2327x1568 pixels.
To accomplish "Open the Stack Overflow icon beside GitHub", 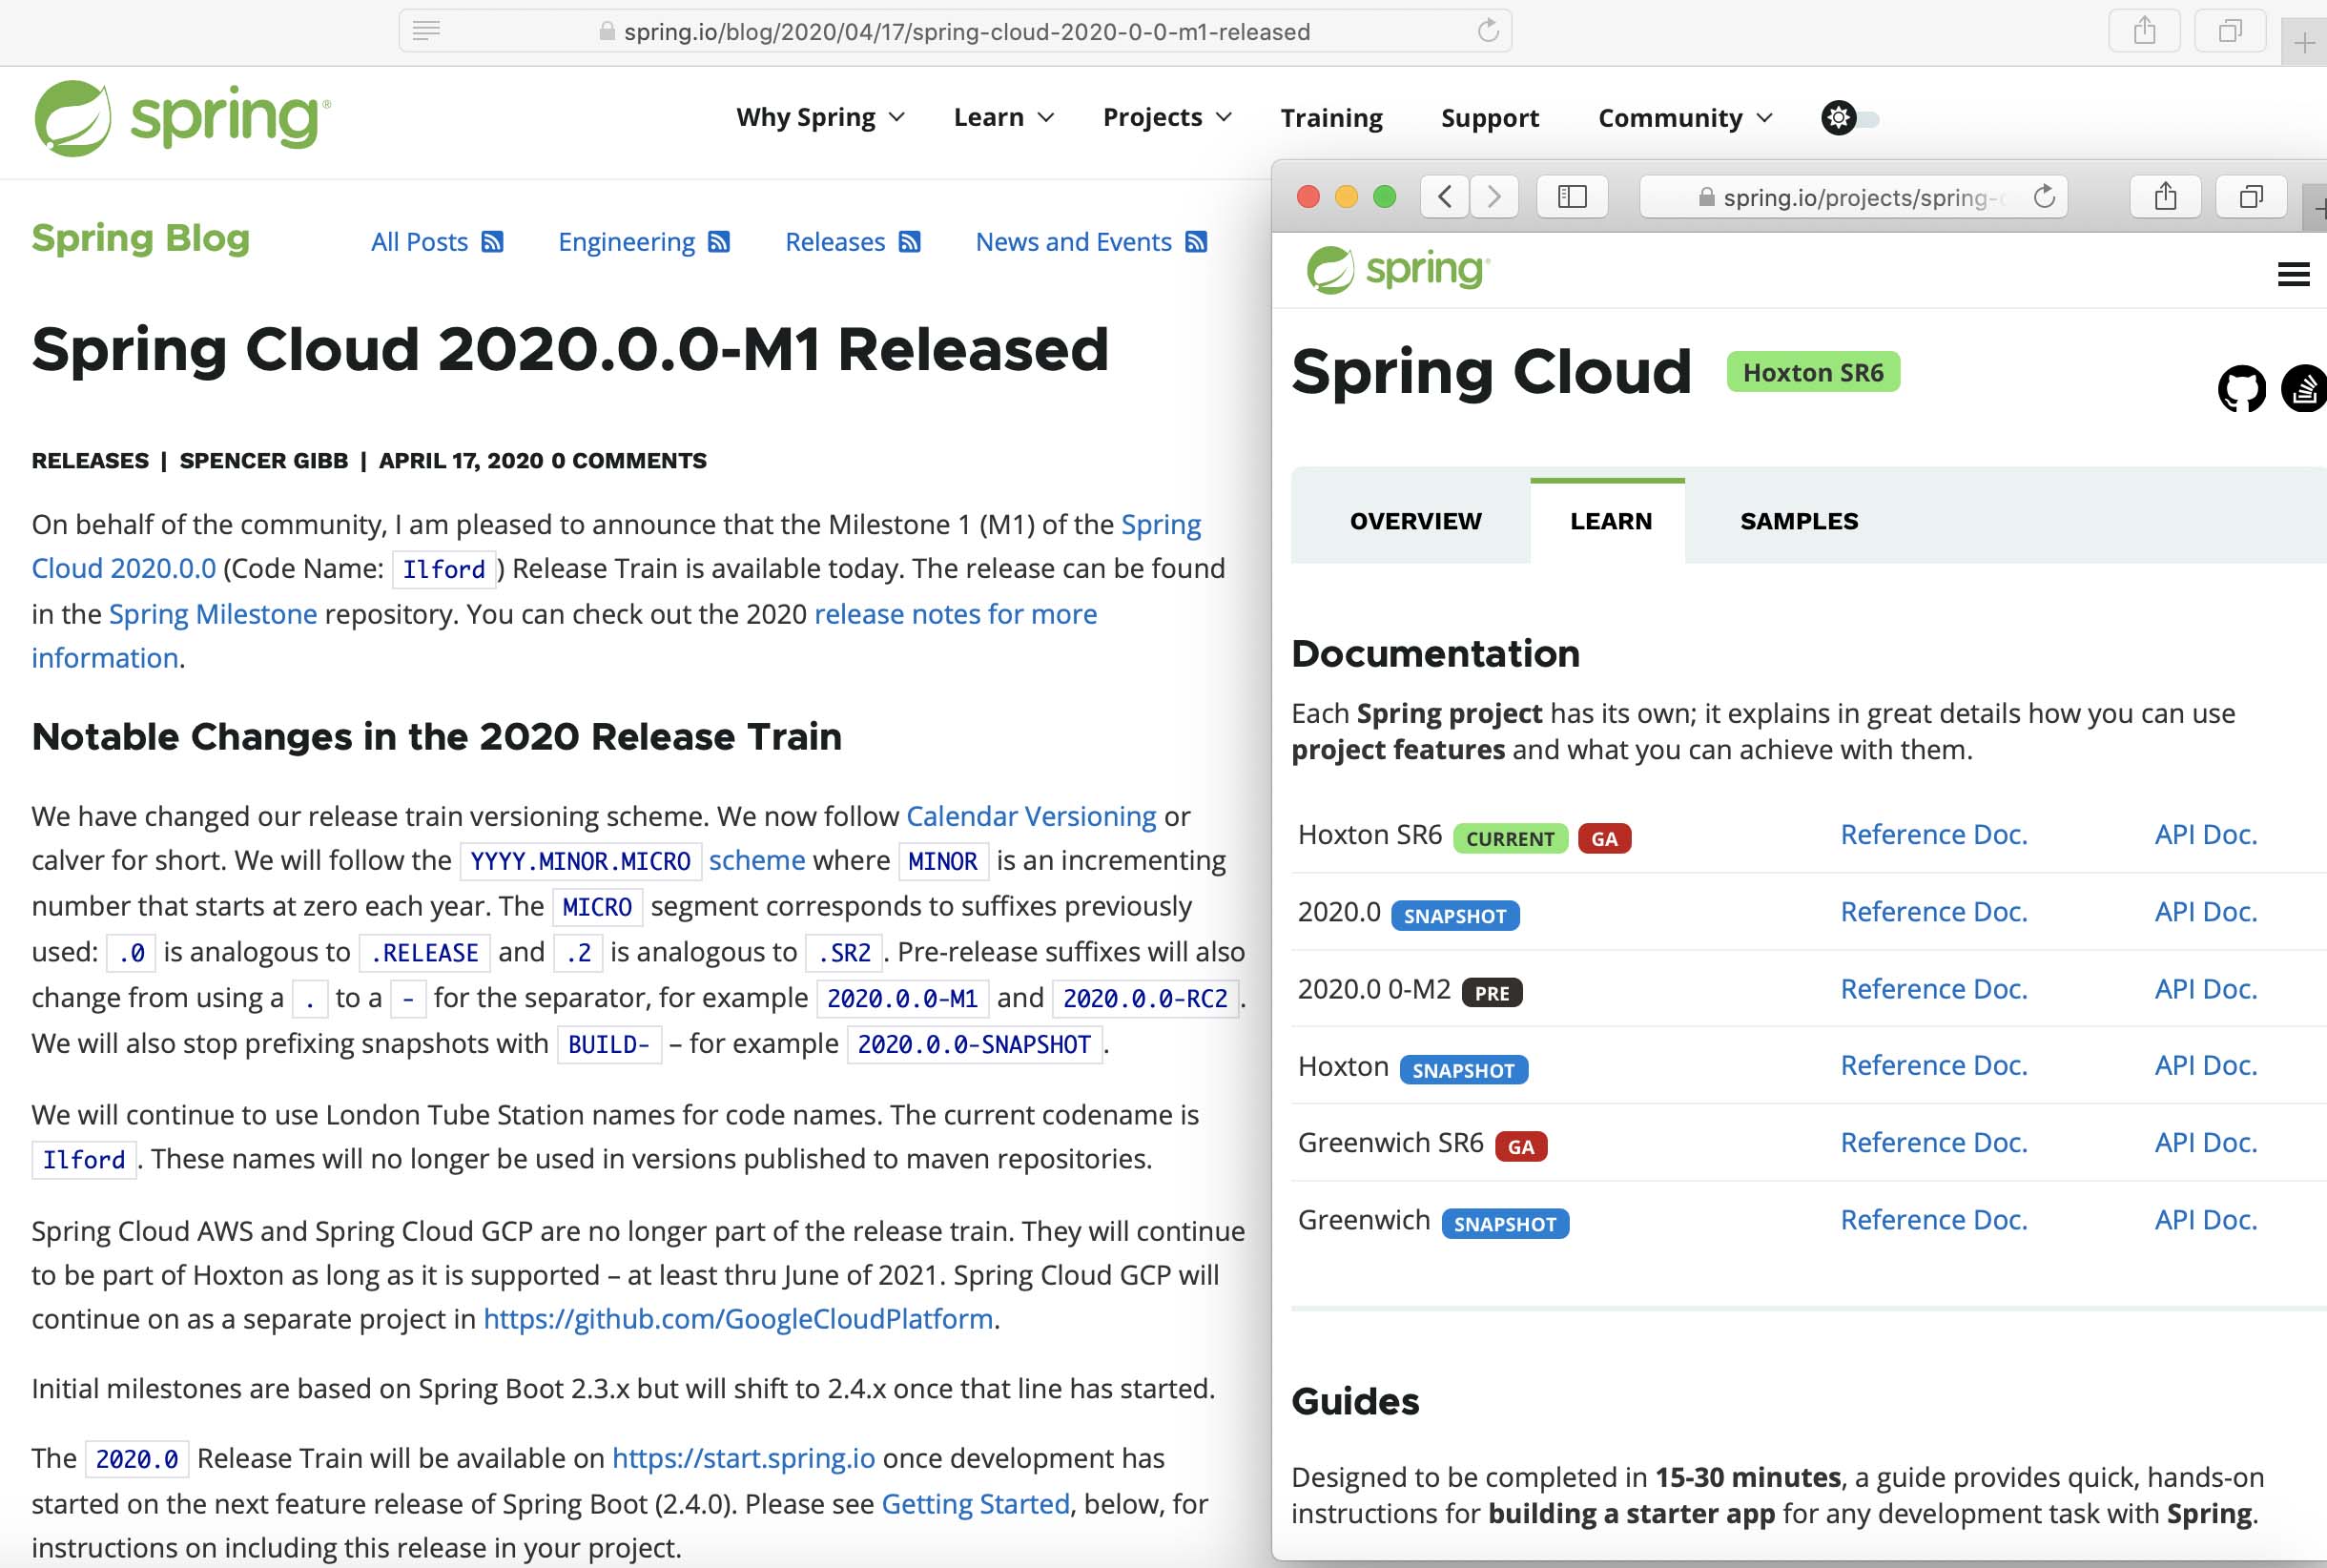I will coord(2304,388).
